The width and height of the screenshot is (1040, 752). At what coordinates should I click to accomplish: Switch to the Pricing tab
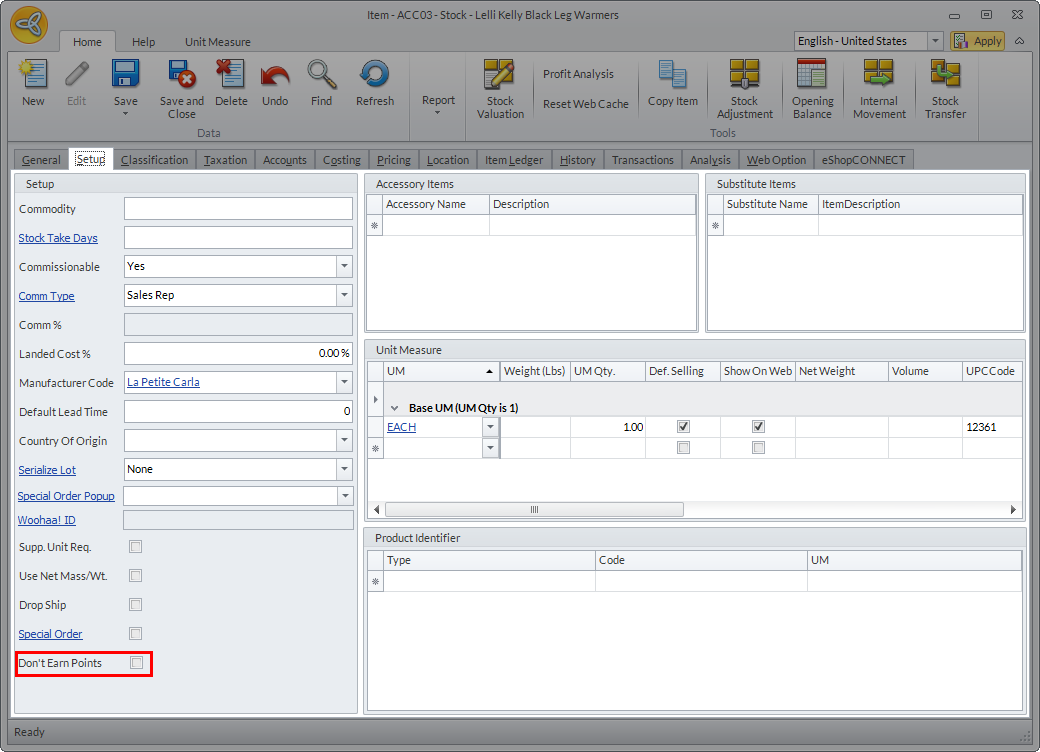click(x=394, y=160)
